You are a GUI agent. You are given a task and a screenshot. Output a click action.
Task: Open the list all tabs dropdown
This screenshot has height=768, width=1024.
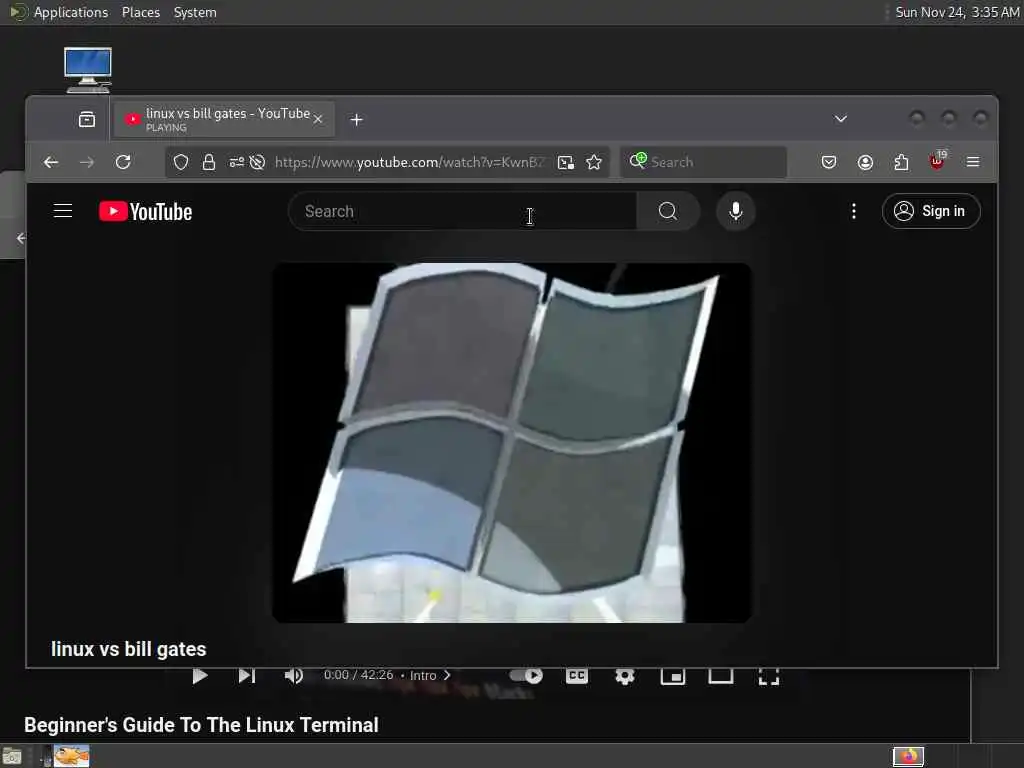[x=840, y=119]
